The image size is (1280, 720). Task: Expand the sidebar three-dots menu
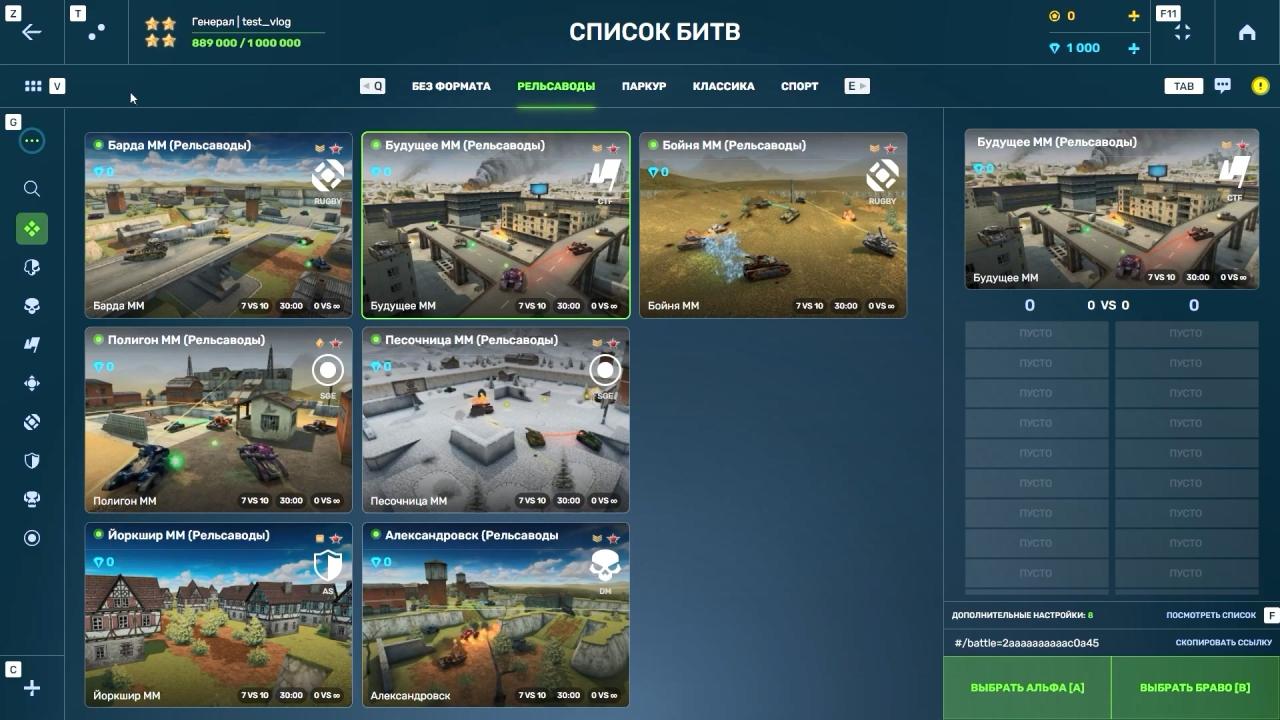tap(32, 141)
